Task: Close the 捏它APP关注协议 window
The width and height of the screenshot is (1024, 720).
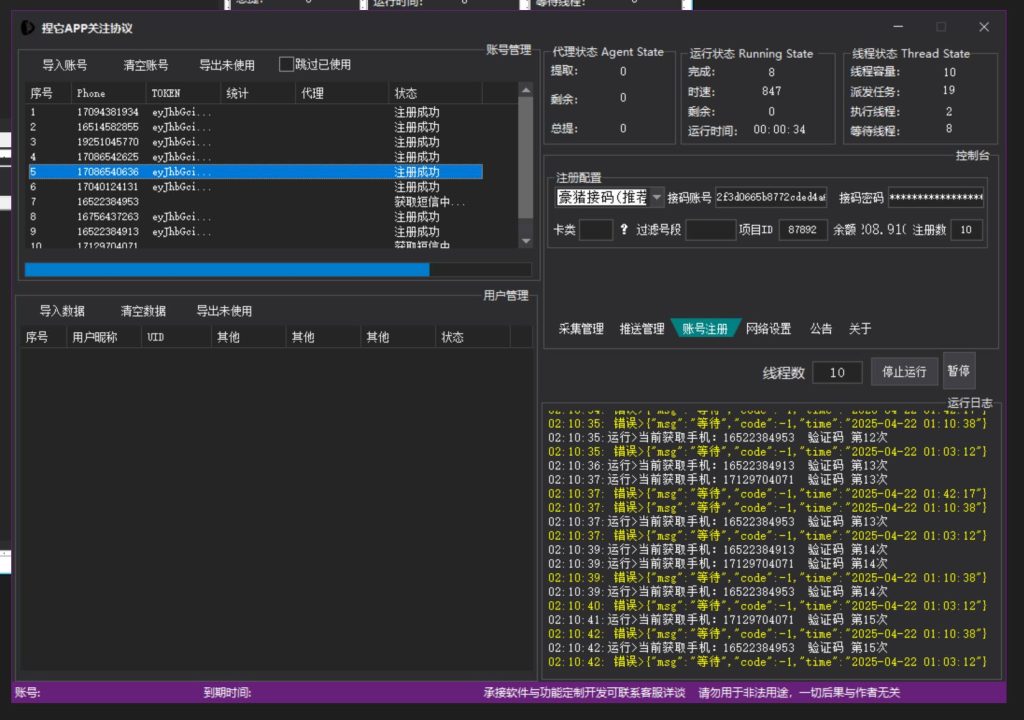Action: click(x=984, y=28)
